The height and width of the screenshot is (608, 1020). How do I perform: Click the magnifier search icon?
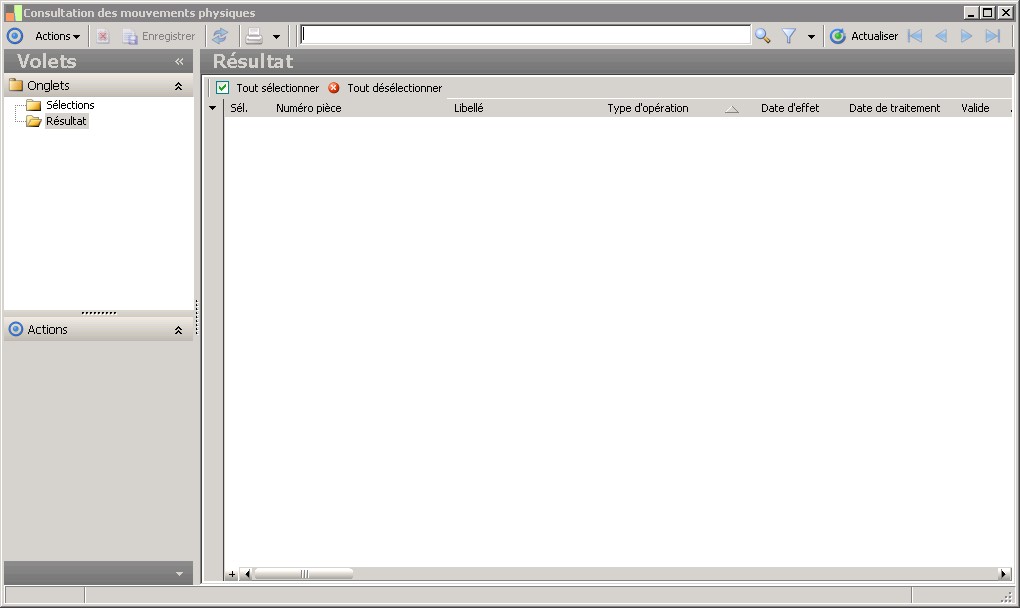762,36
